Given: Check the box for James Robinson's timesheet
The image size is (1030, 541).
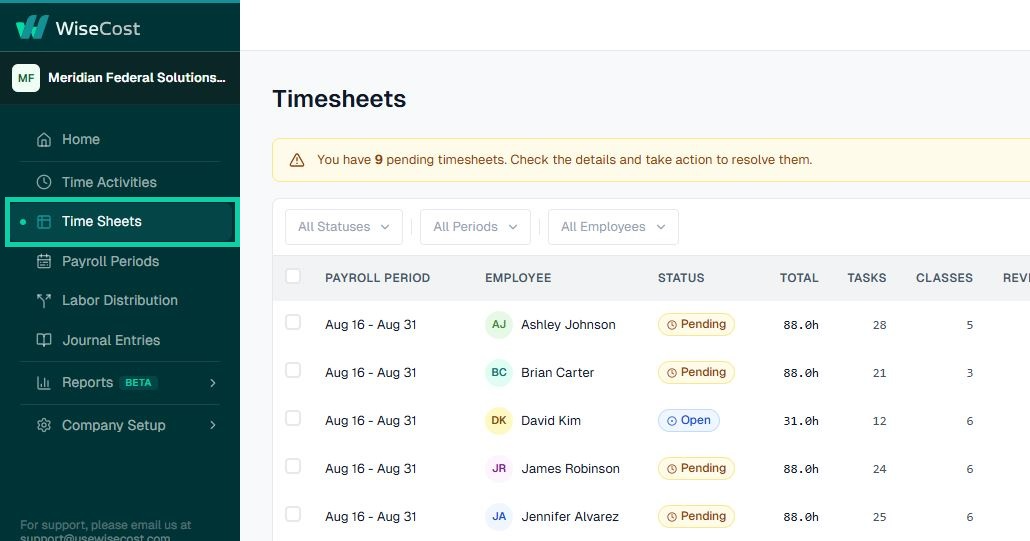Looking at the screenshot, I should tap(293, 466).
